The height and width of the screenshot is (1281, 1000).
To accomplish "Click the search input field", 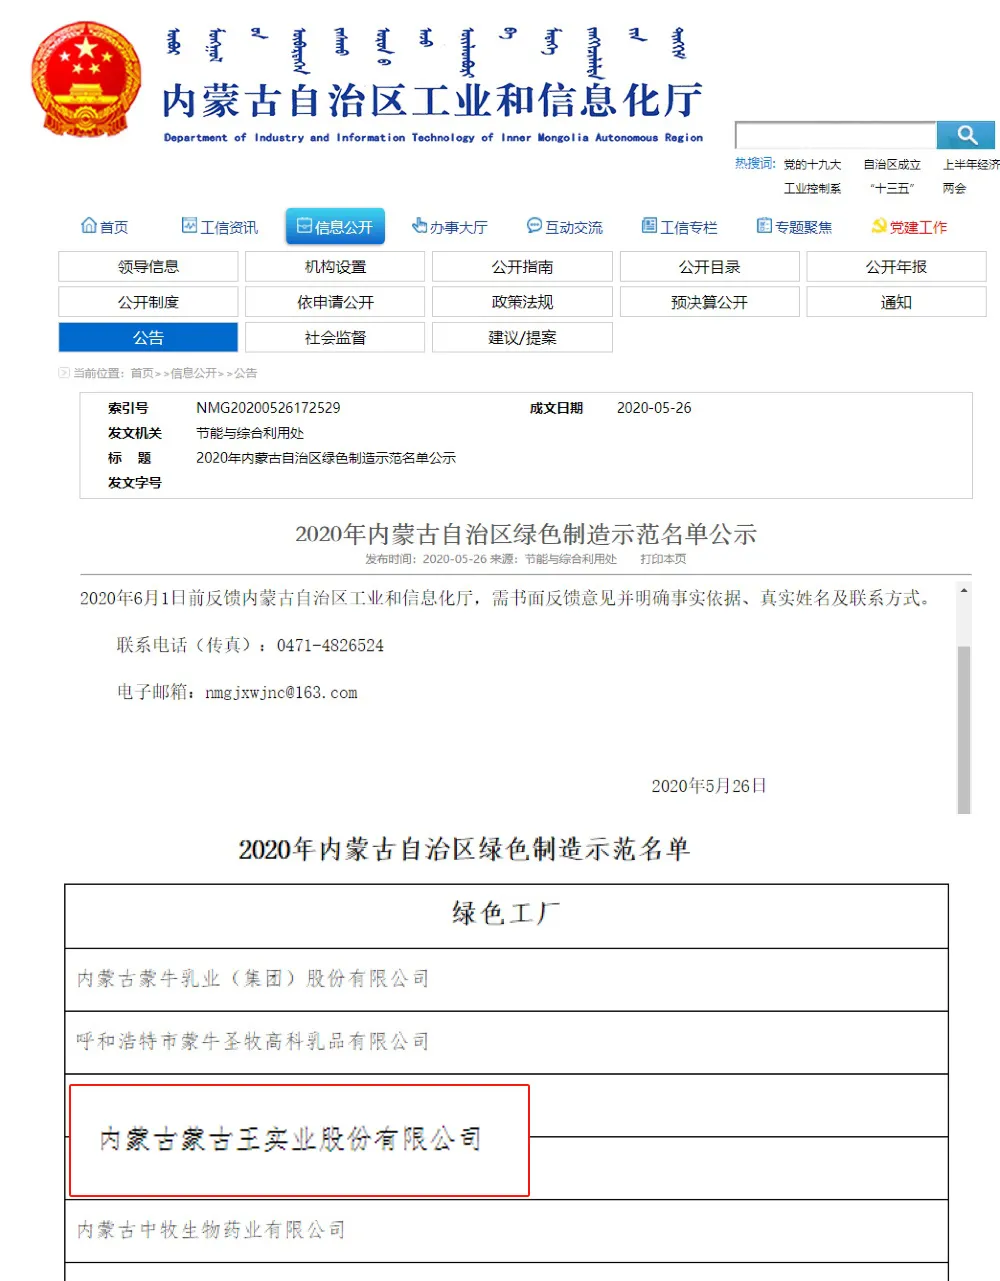I will pyautogui.click(x=835, y=135).
